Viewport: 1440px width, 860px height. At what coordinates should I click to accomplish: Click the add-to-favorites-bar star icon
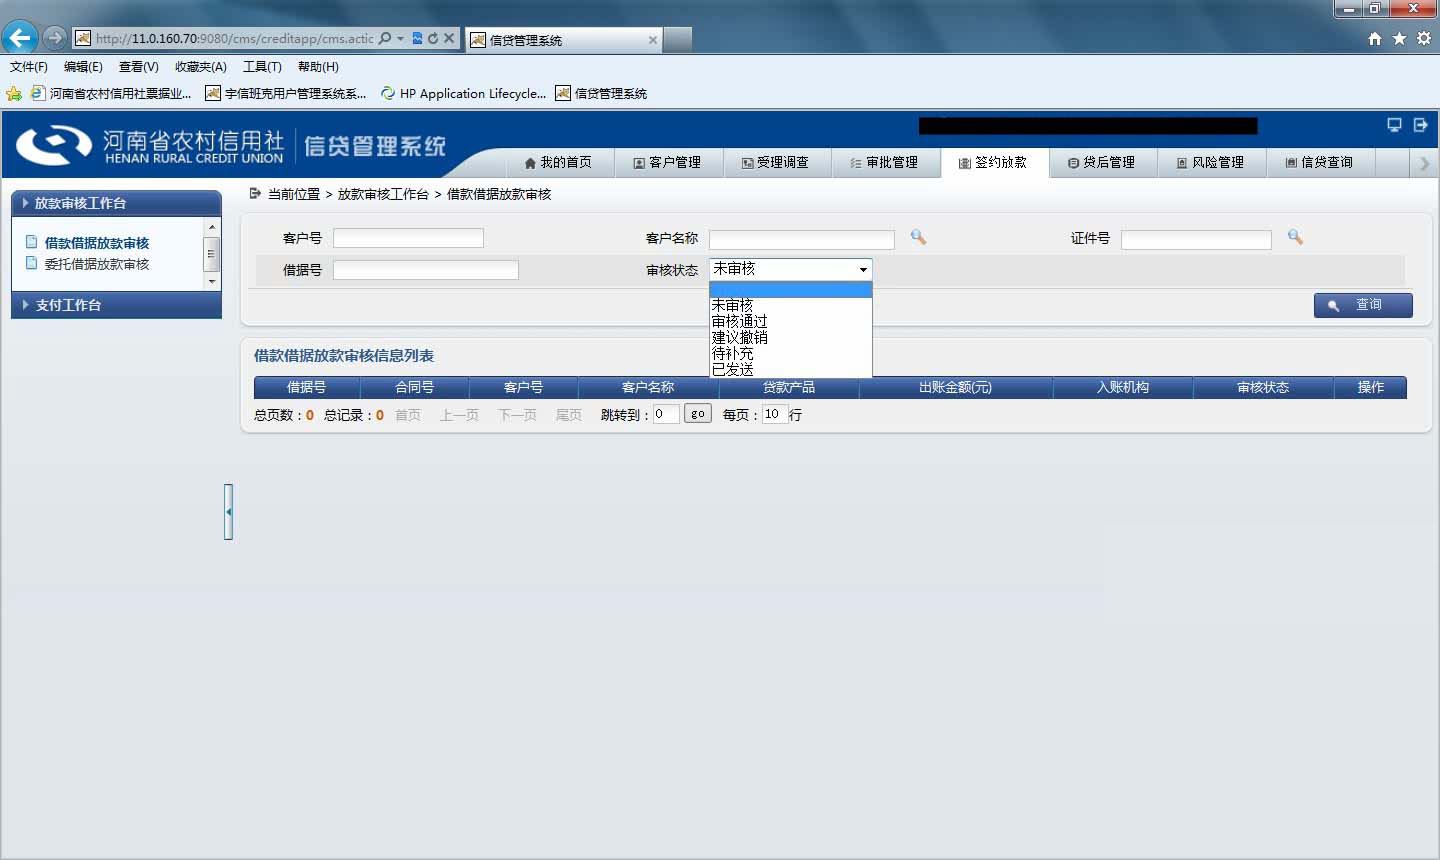click(14, 93)
